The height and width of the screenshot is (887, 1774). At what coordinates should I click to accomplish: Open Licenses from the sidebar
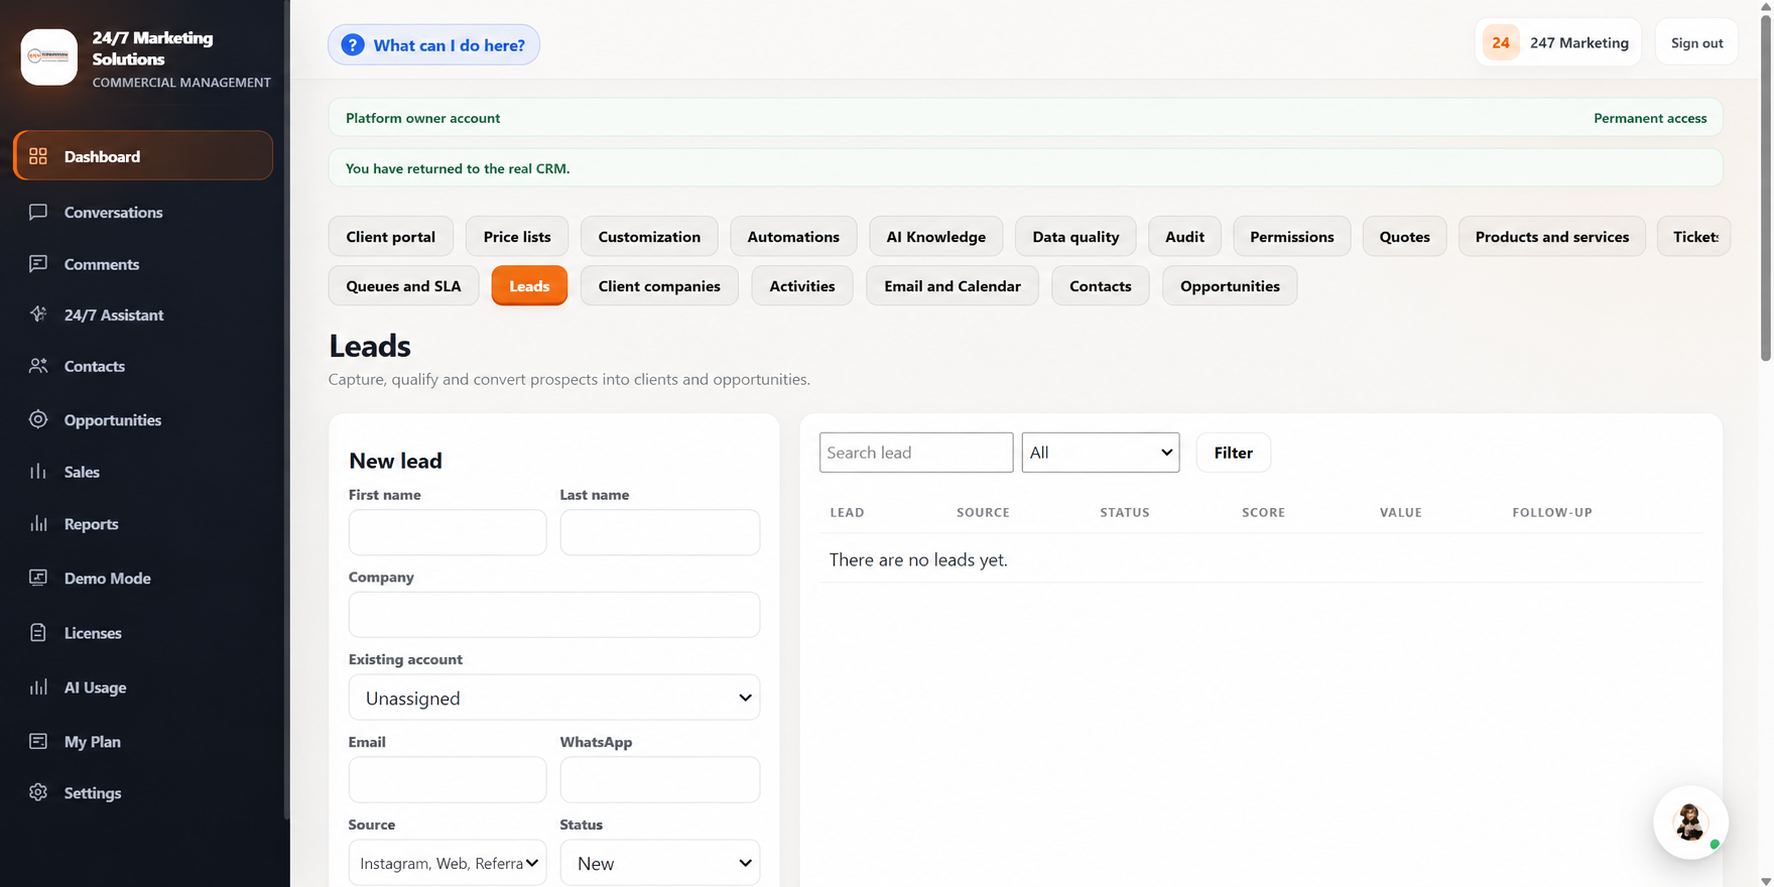(143, 633)
